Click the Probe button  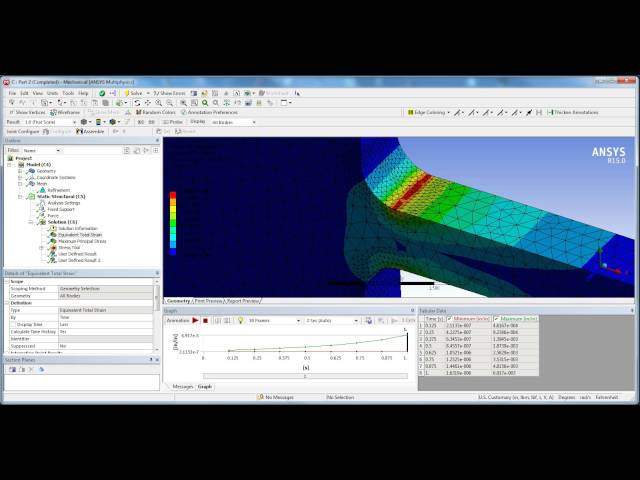coord(173,122)
